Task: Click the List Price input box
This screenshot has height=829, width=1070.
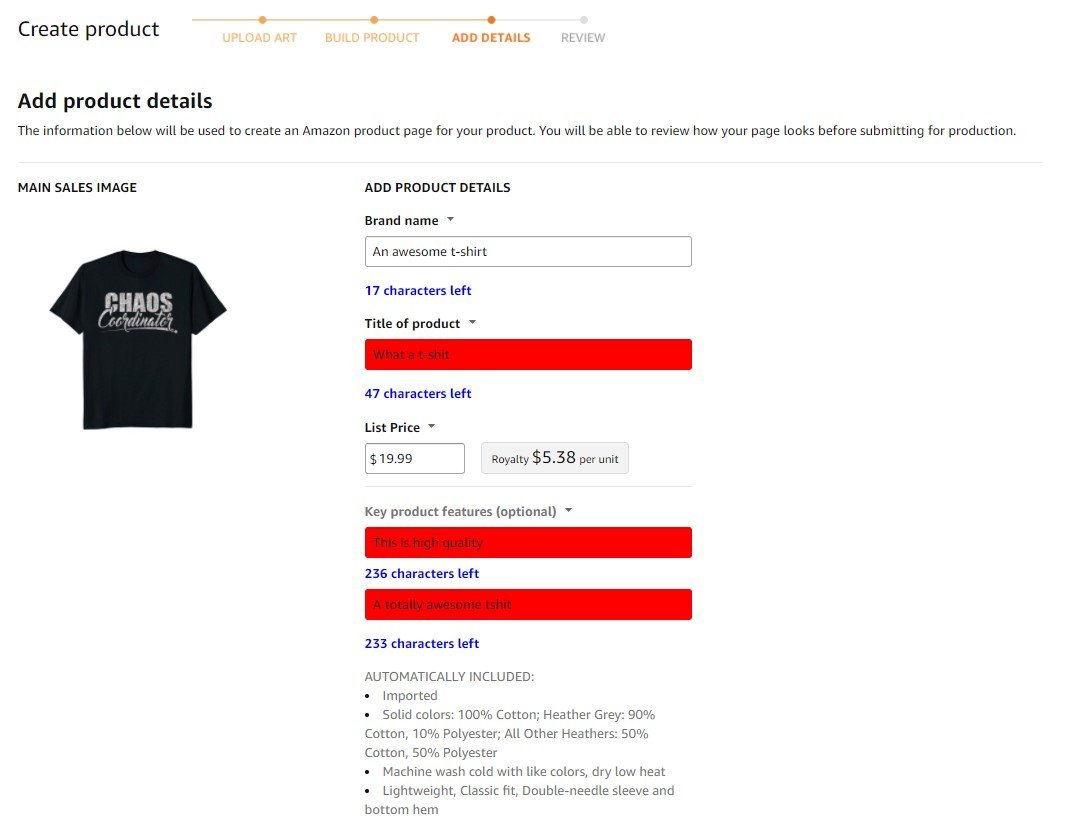Action: (x=415, y=459)
